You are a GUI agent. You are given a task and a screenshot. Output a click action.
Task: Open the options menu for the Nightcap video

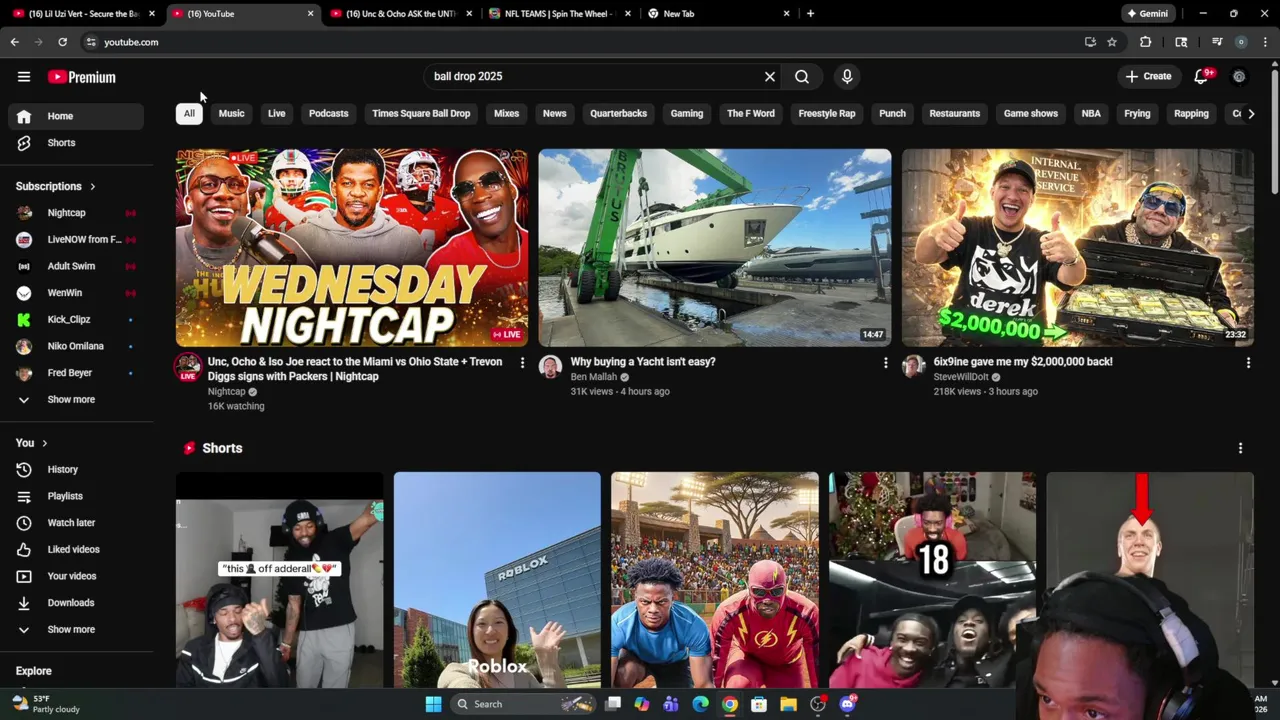(522, 363)
